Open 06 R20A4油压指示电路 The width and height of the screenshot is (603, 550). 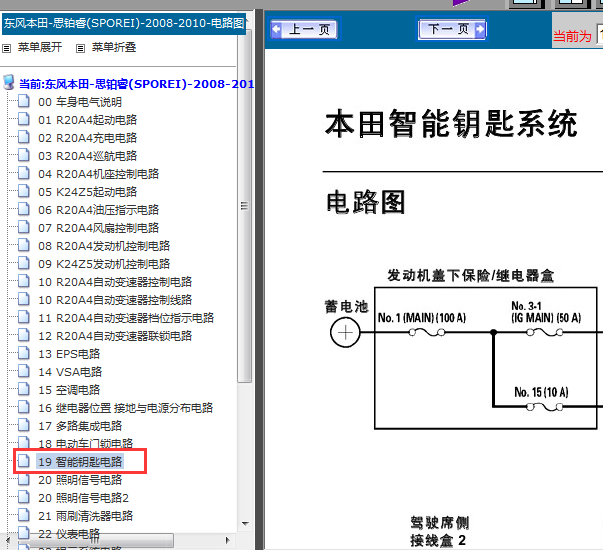pos(98,210)
